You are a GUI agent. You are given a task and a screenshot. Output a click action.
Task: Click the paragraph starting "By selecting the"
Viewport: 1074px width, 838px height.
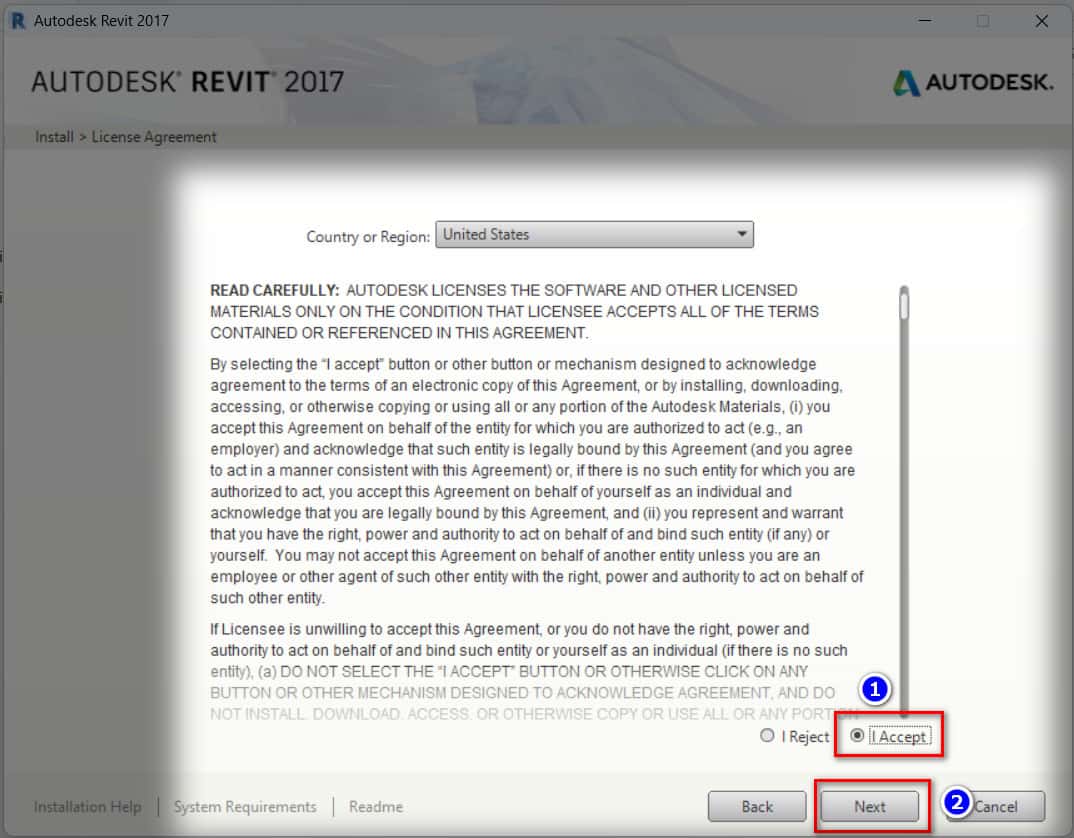pos(537,480)
